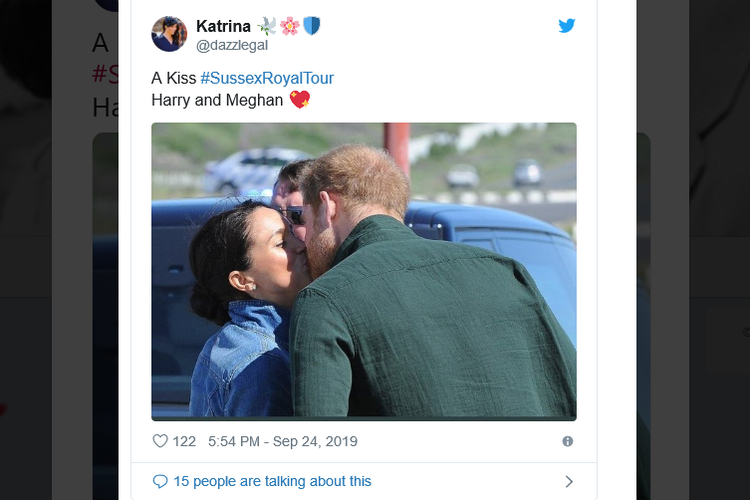Click the speech bubble reply icon
Viewport: 750px width, 500px height.
pos(160,481)
